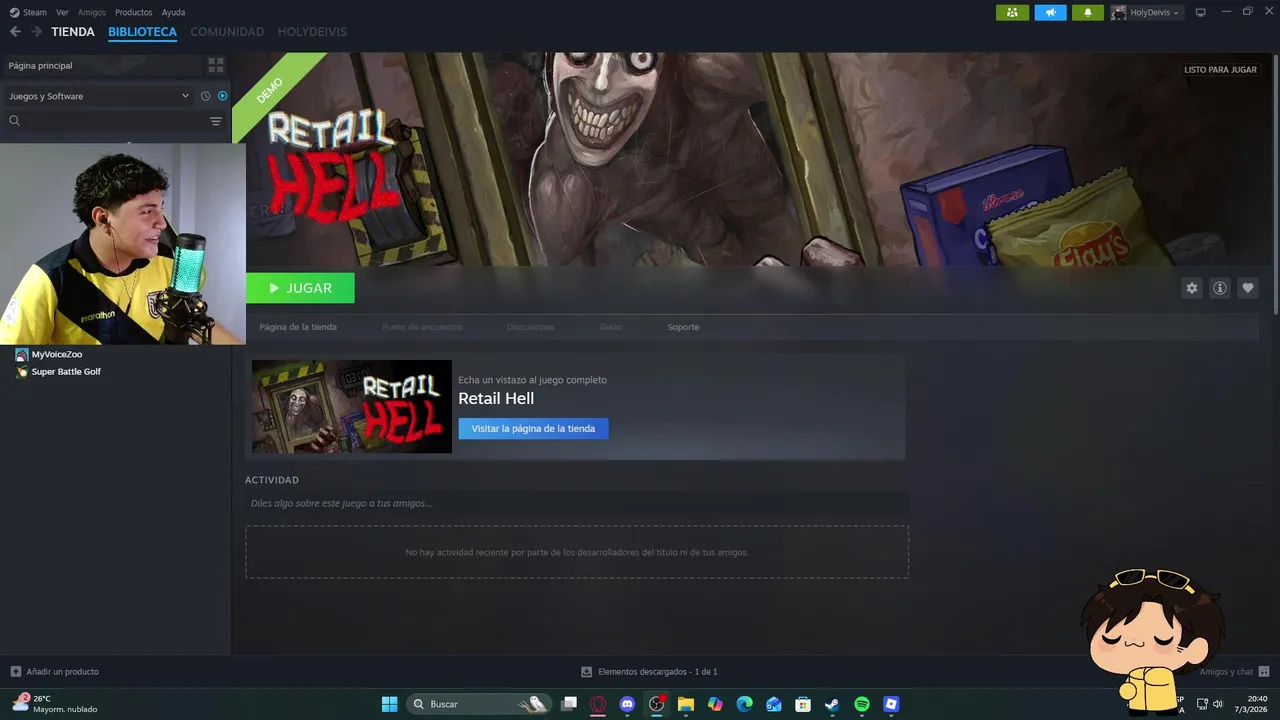Screen dimensions: 1280x720
Task: Open Task View from taskbar
Action: (x=569, y=704)
